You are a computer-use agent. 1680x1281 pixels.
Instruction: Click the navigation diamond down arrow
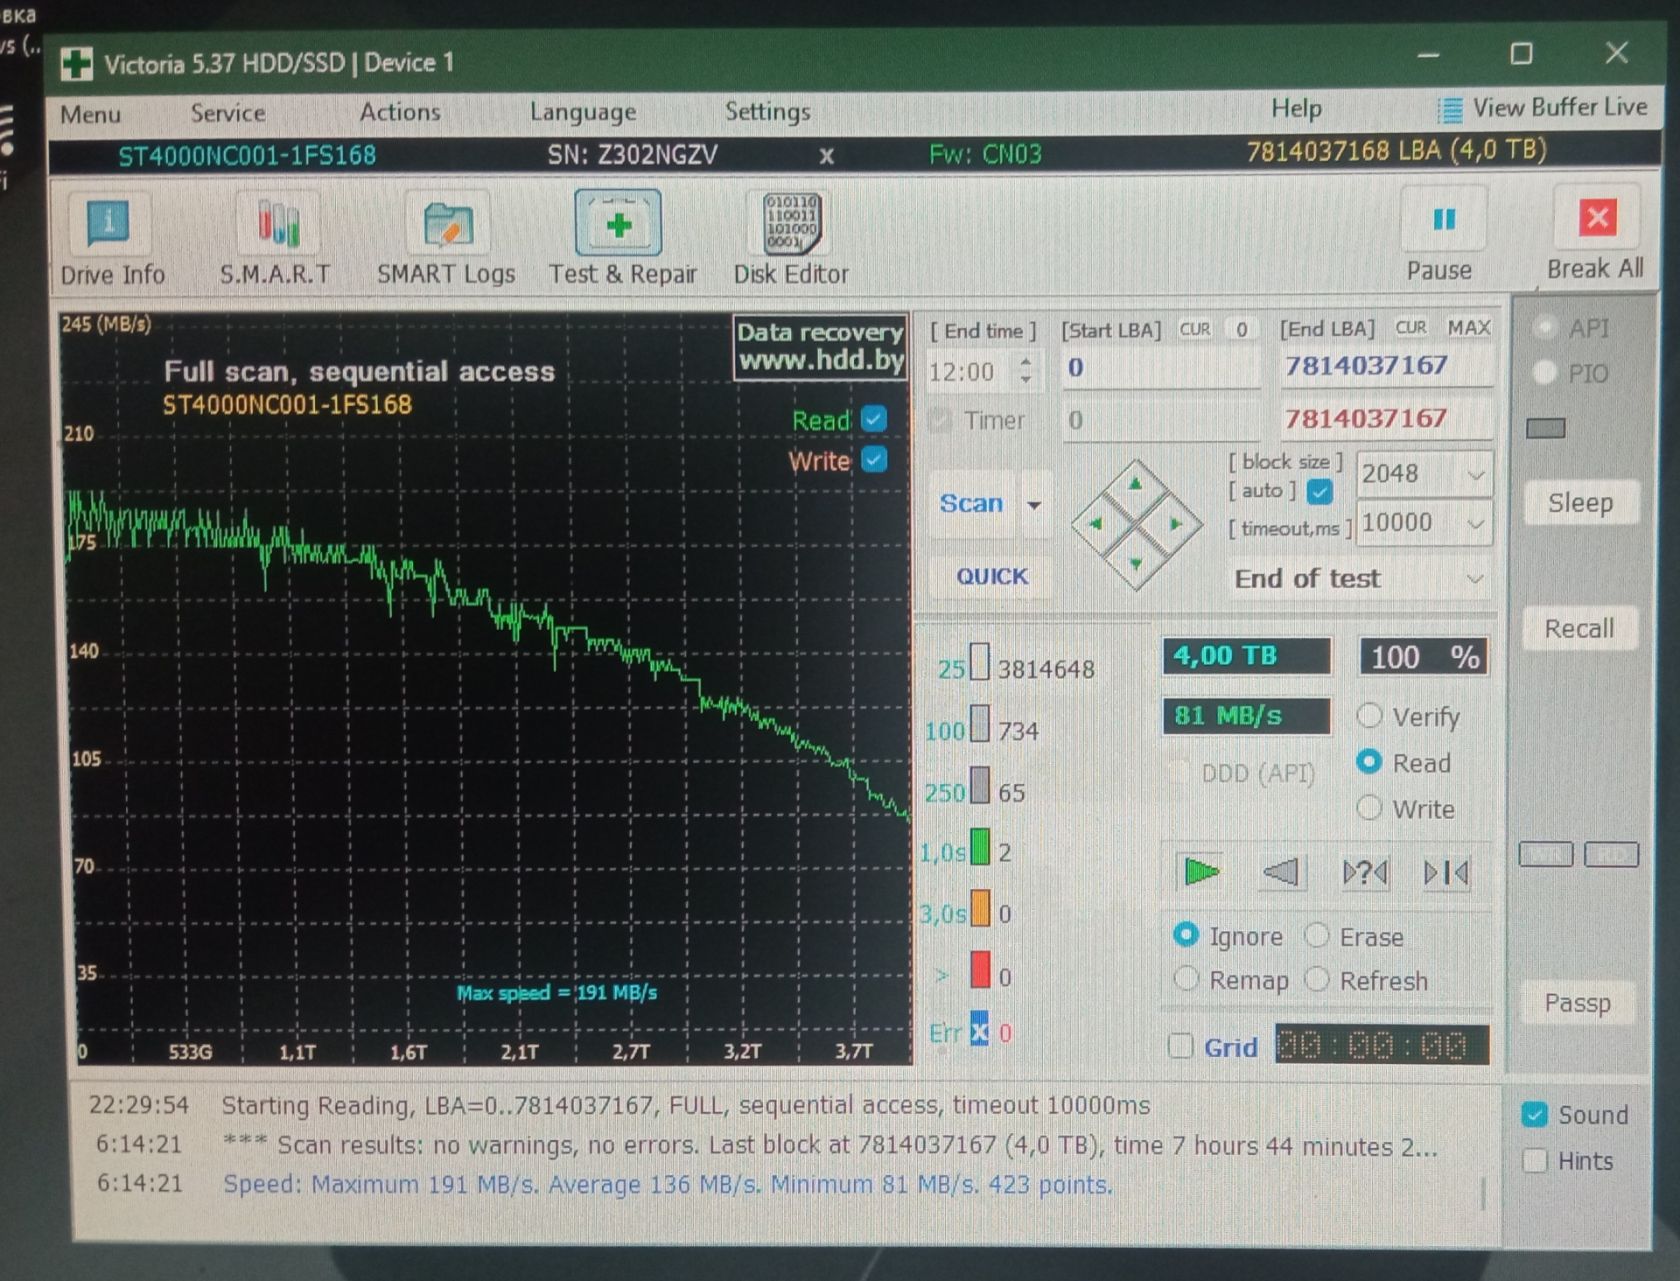[x=1136, y=563]
